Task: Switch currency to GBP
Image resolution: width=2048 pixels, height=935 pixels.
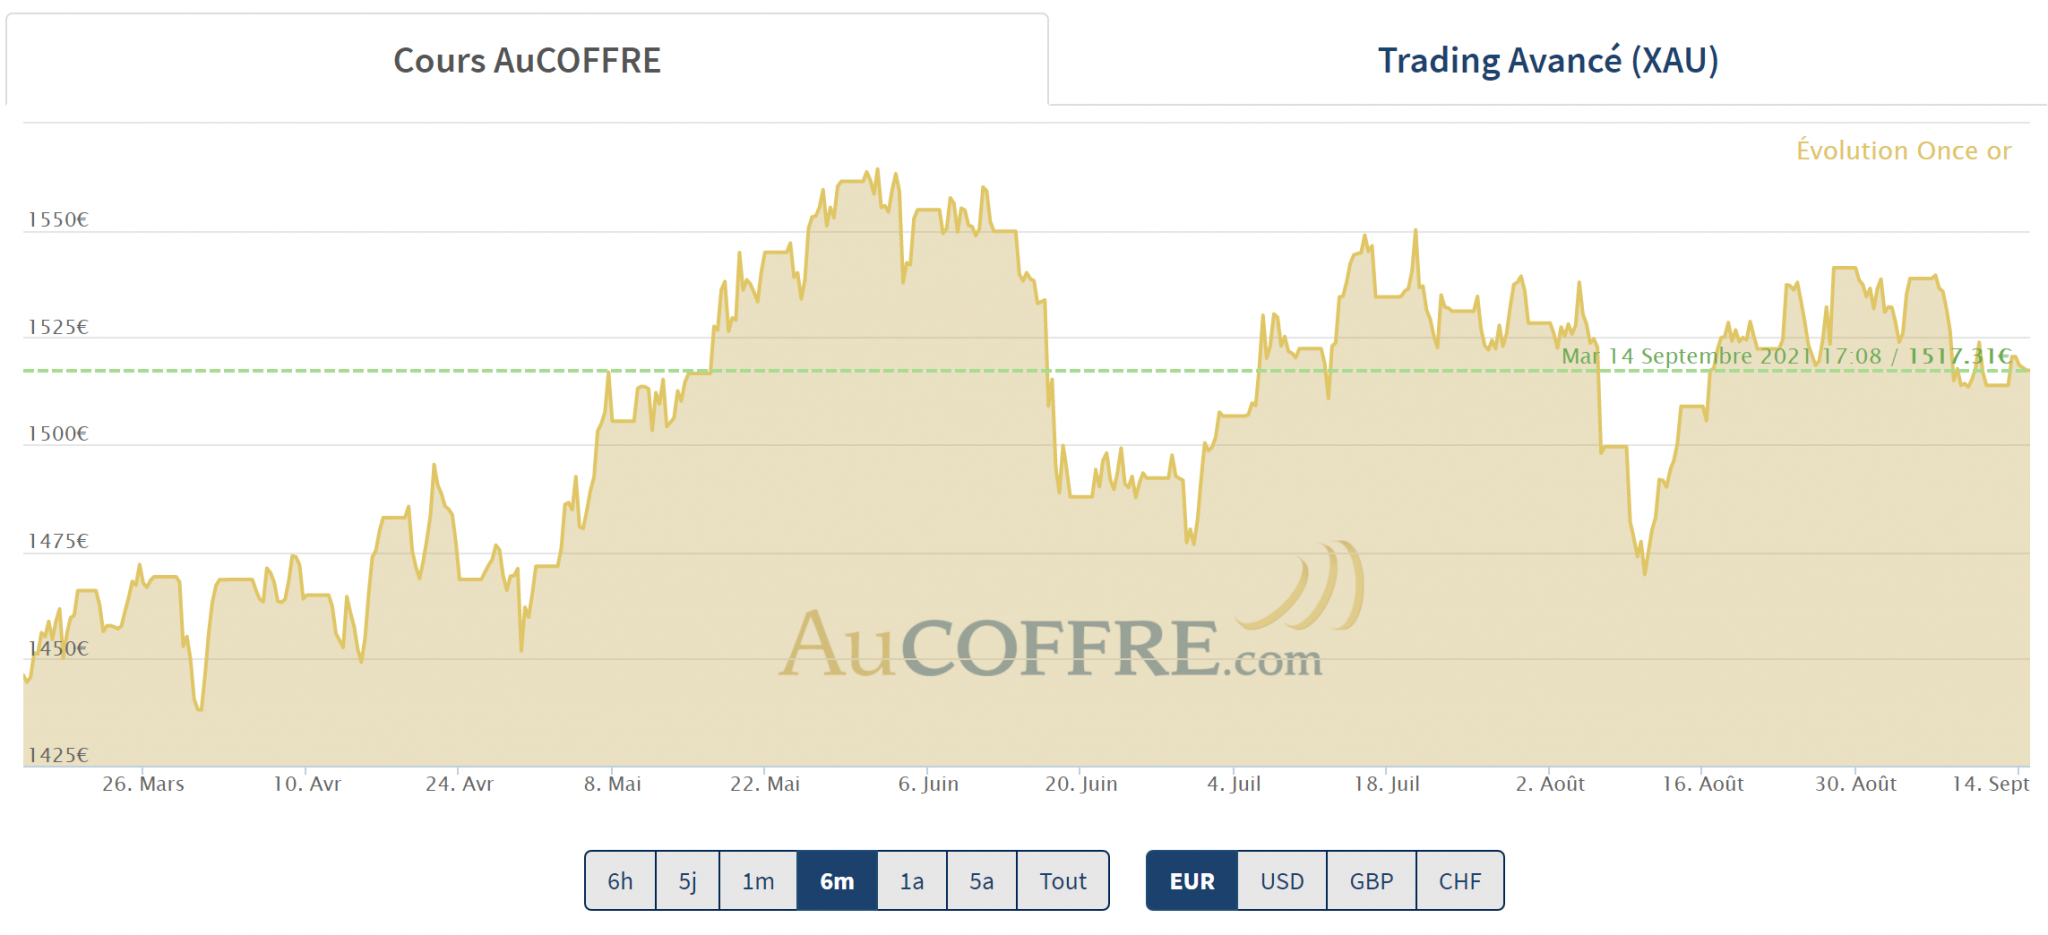Action: click(x=1371, y=881)
